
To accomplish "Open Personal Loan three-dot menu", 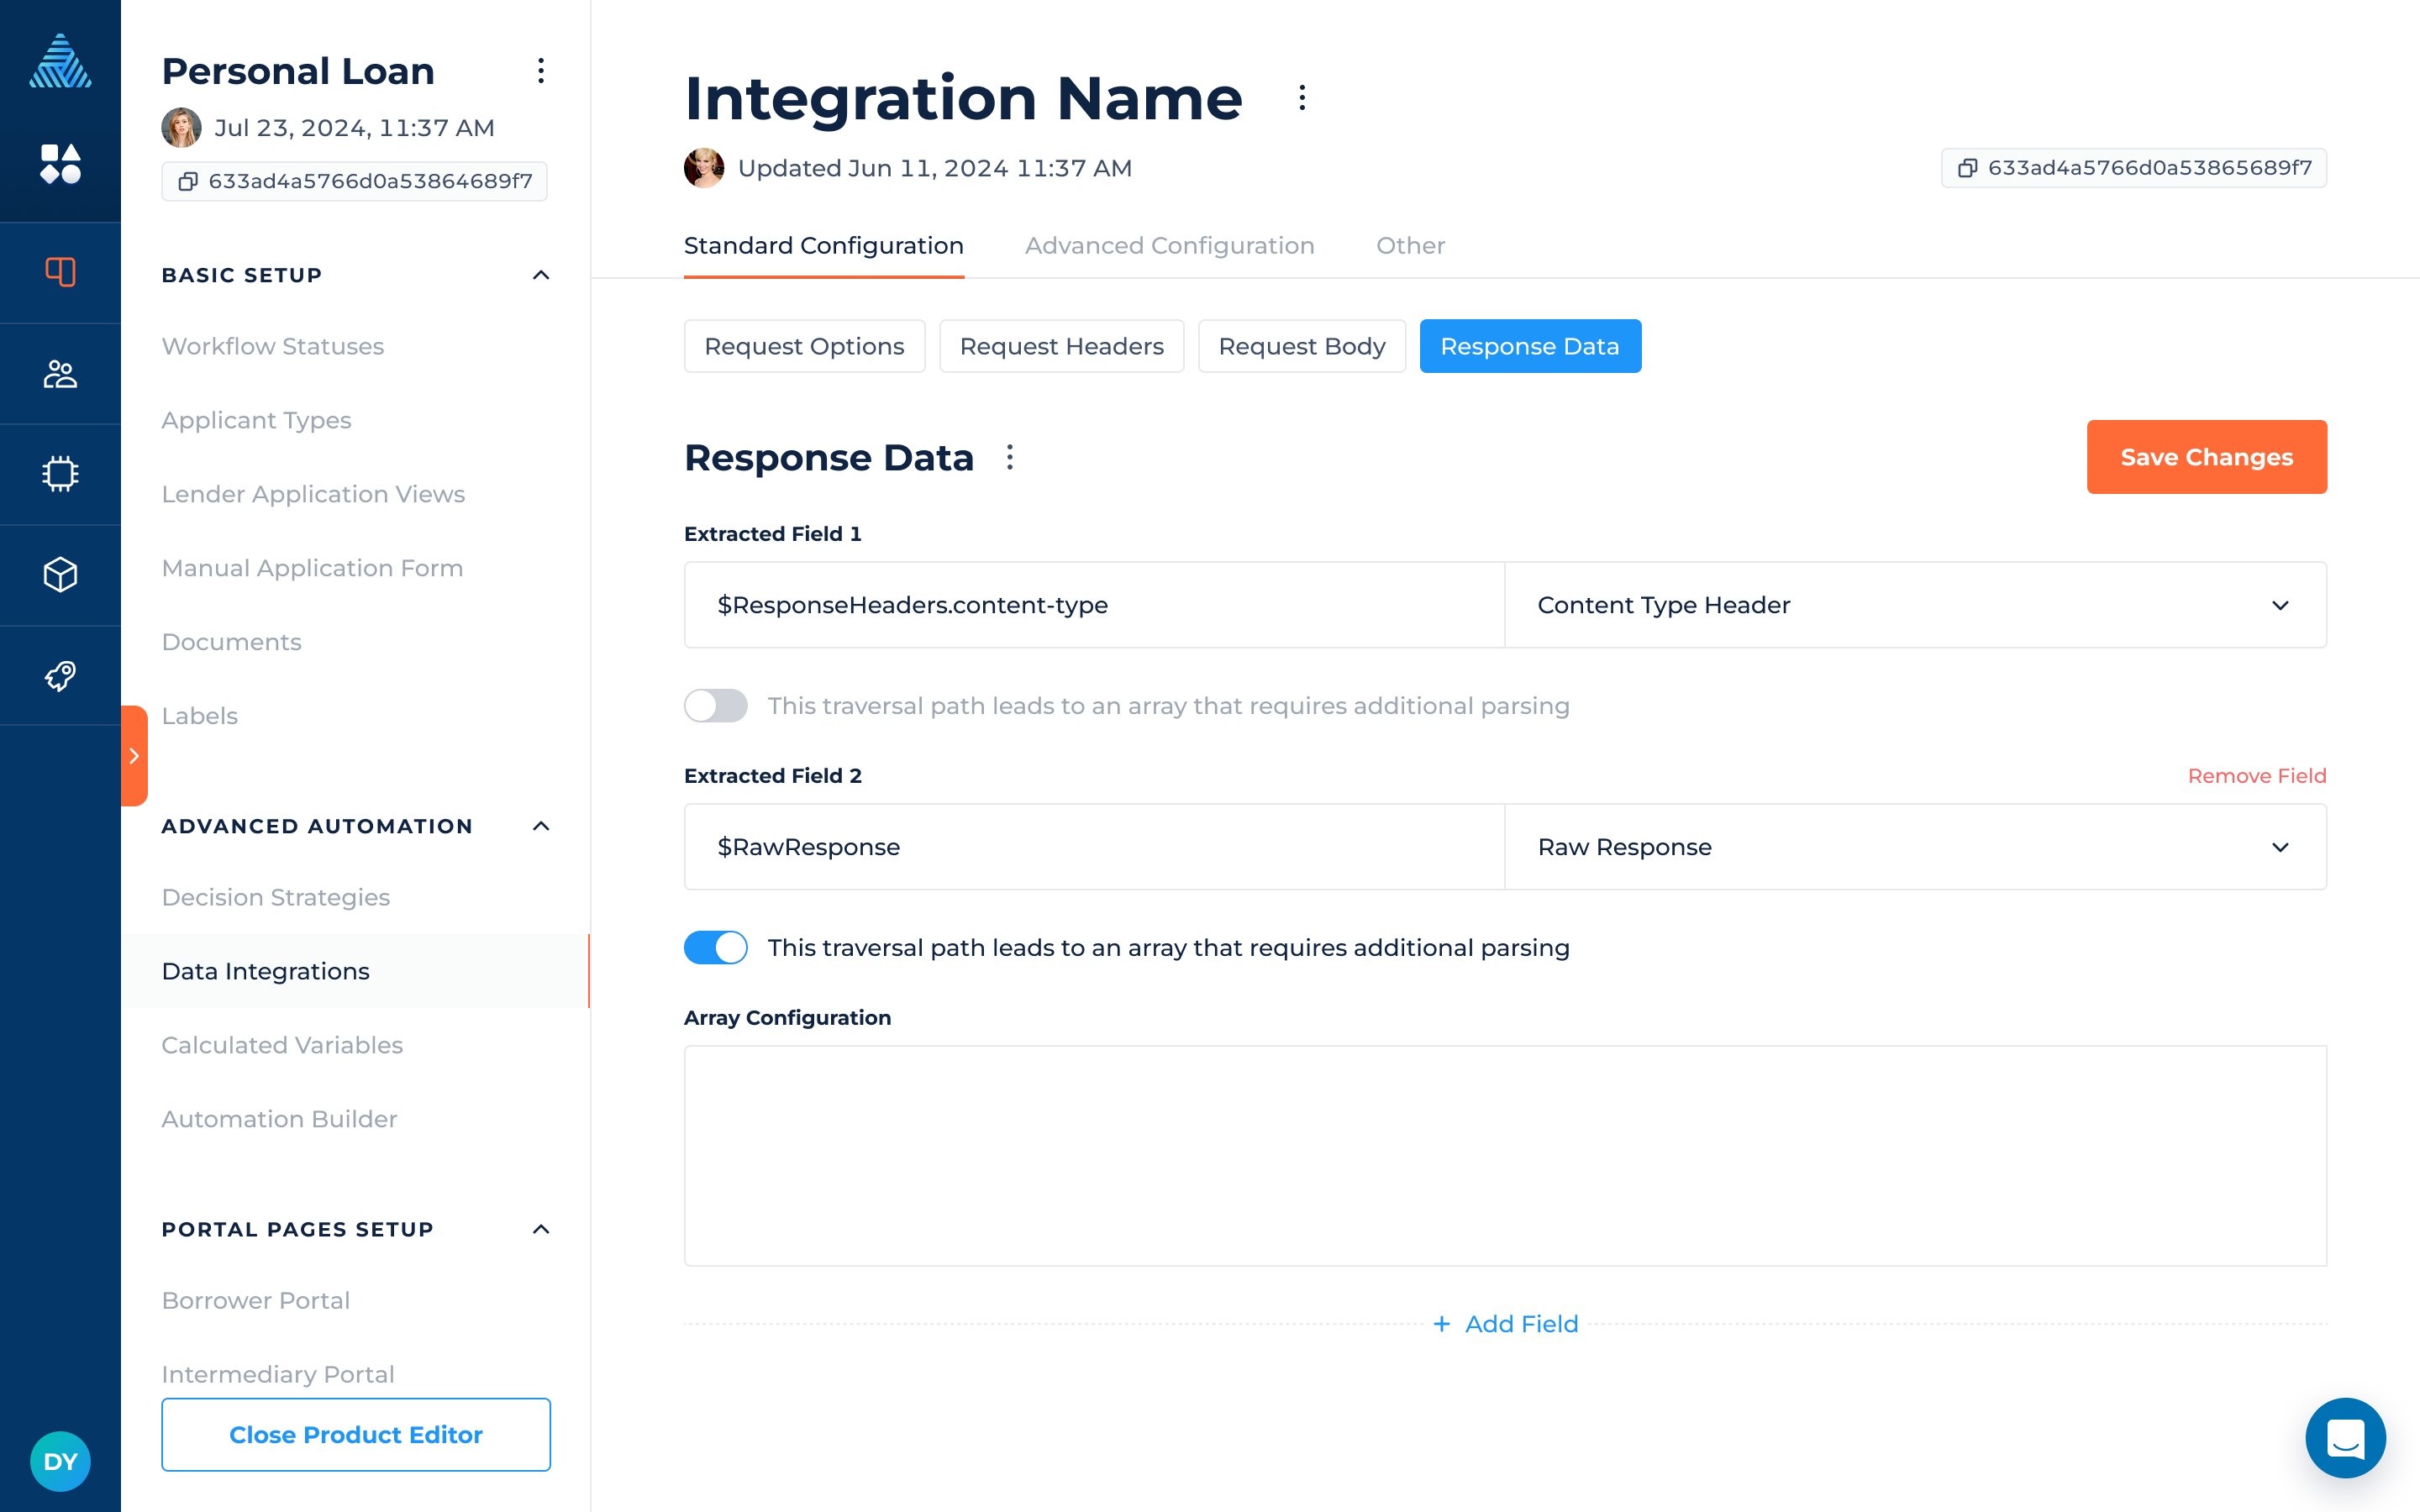I will coord(541,71).
